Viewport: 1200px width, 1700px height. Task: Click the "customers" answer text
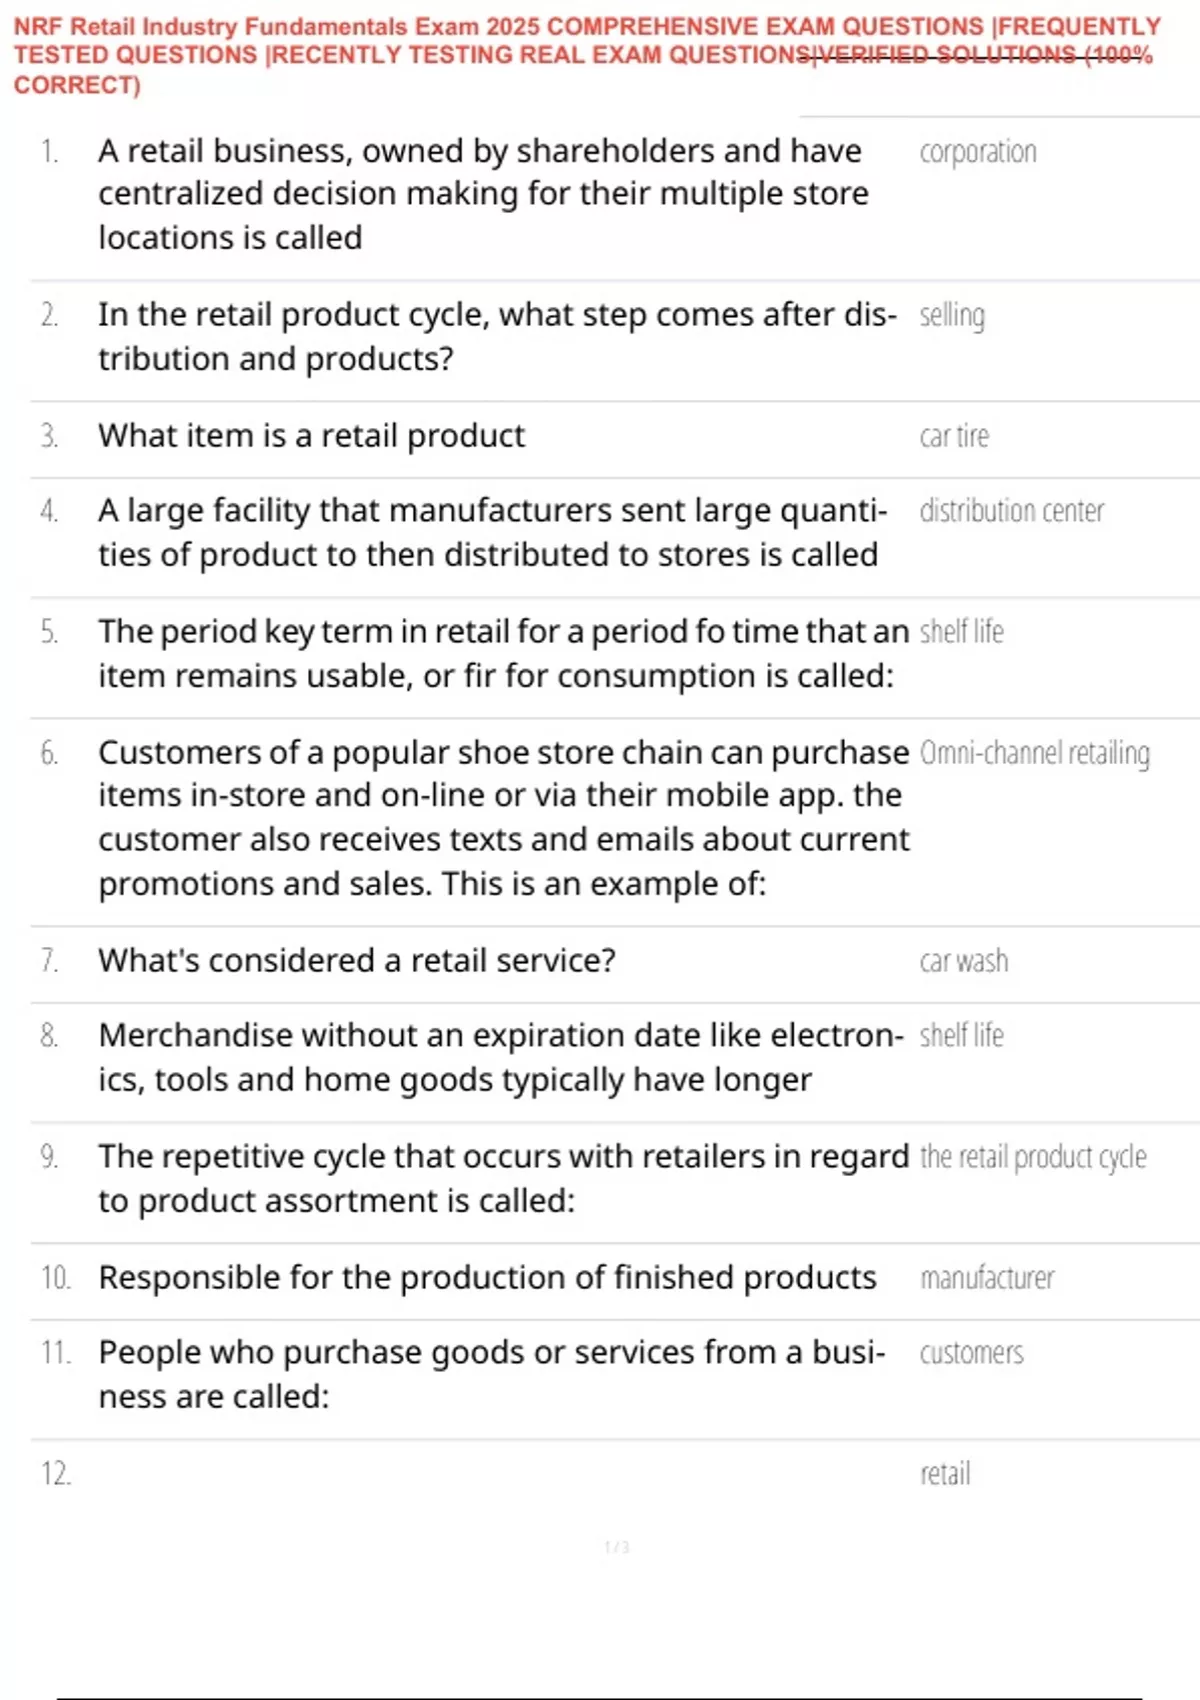point(971,1353)
